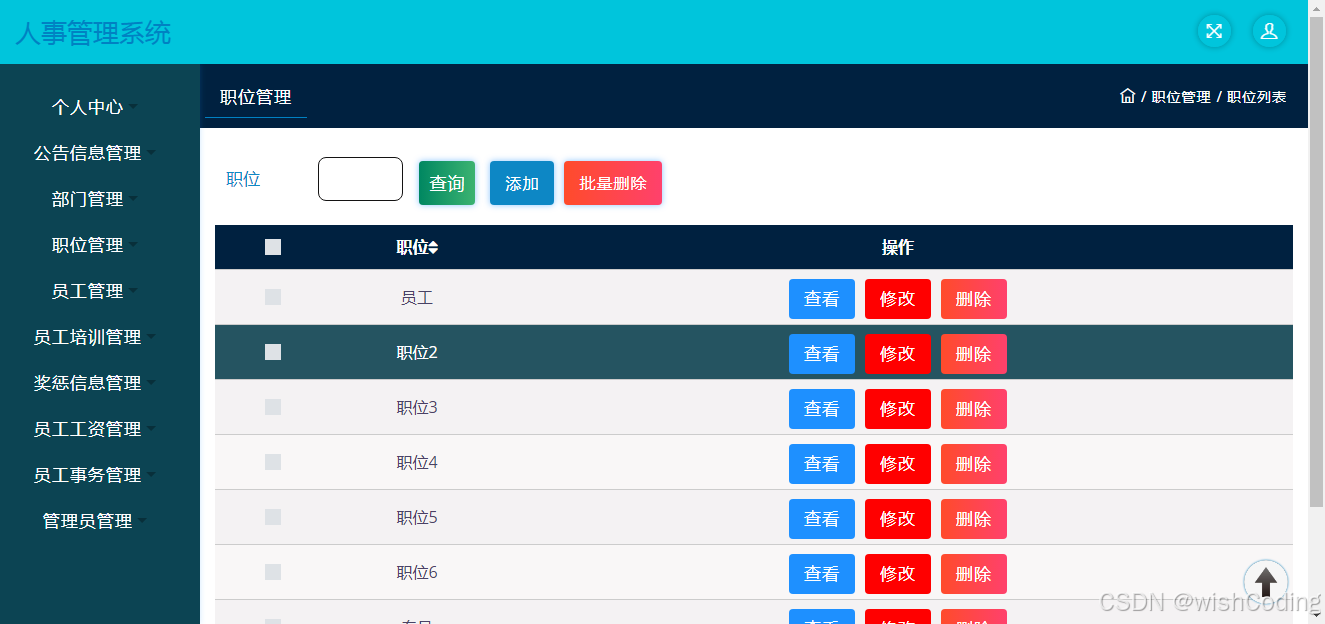Click 删除 for row 职位3
This screenshot has width=1325, height=624.
pos(974,409)
